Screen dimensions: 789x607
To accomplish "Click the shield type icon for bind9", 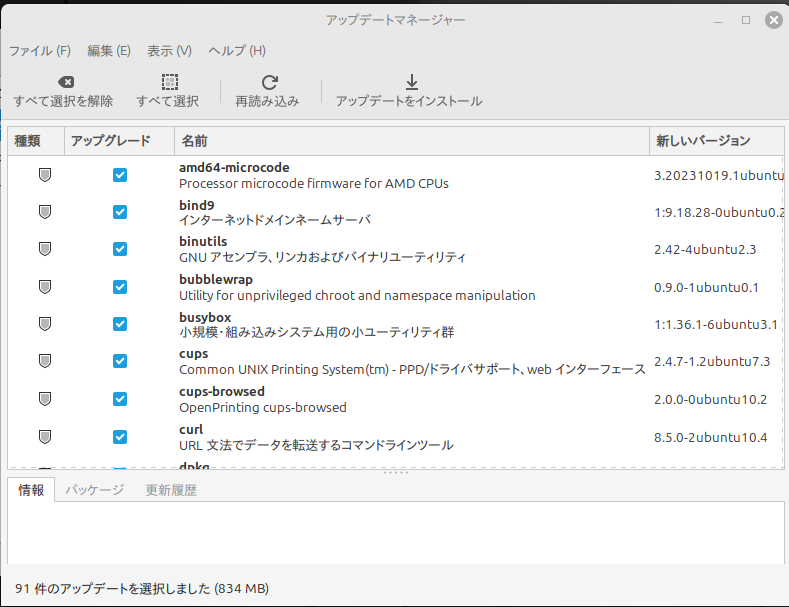I will (44, 212).
